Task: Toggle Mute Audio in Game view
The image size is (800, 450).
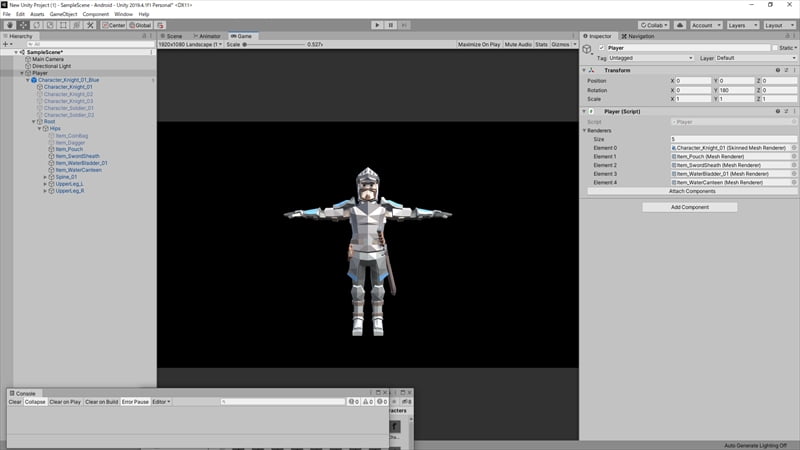Action: [518, 44]
